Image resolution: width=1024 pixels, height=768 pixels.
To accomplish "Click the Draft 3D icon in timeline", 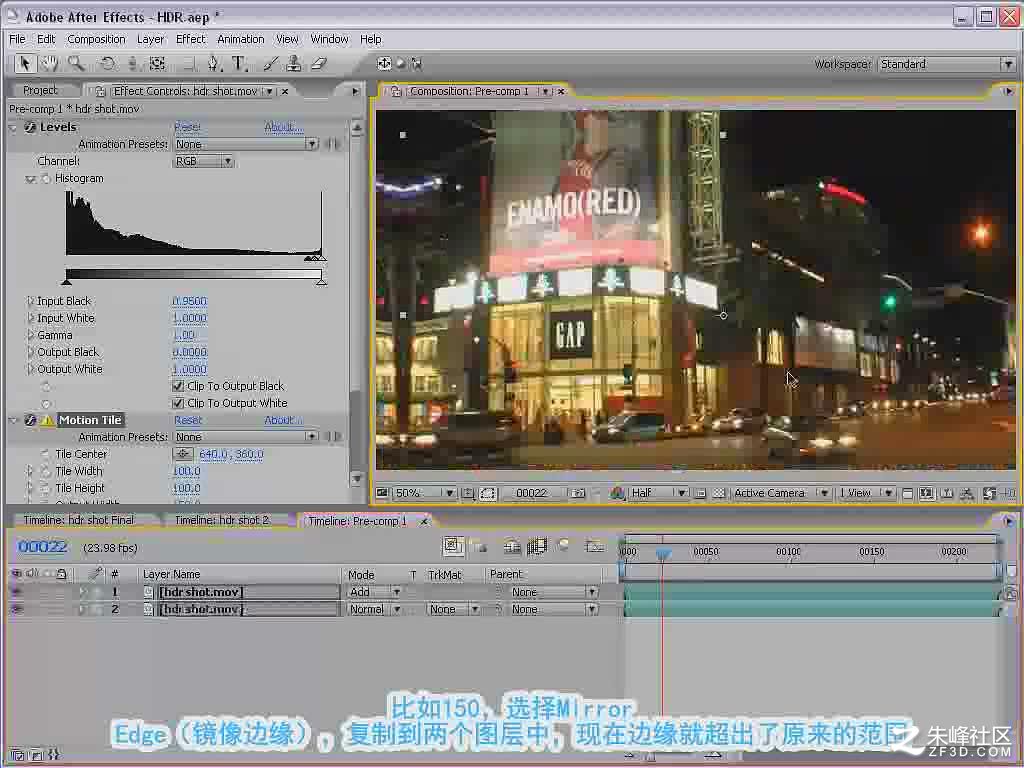I will pyautogui.click(x=481, y=546).
